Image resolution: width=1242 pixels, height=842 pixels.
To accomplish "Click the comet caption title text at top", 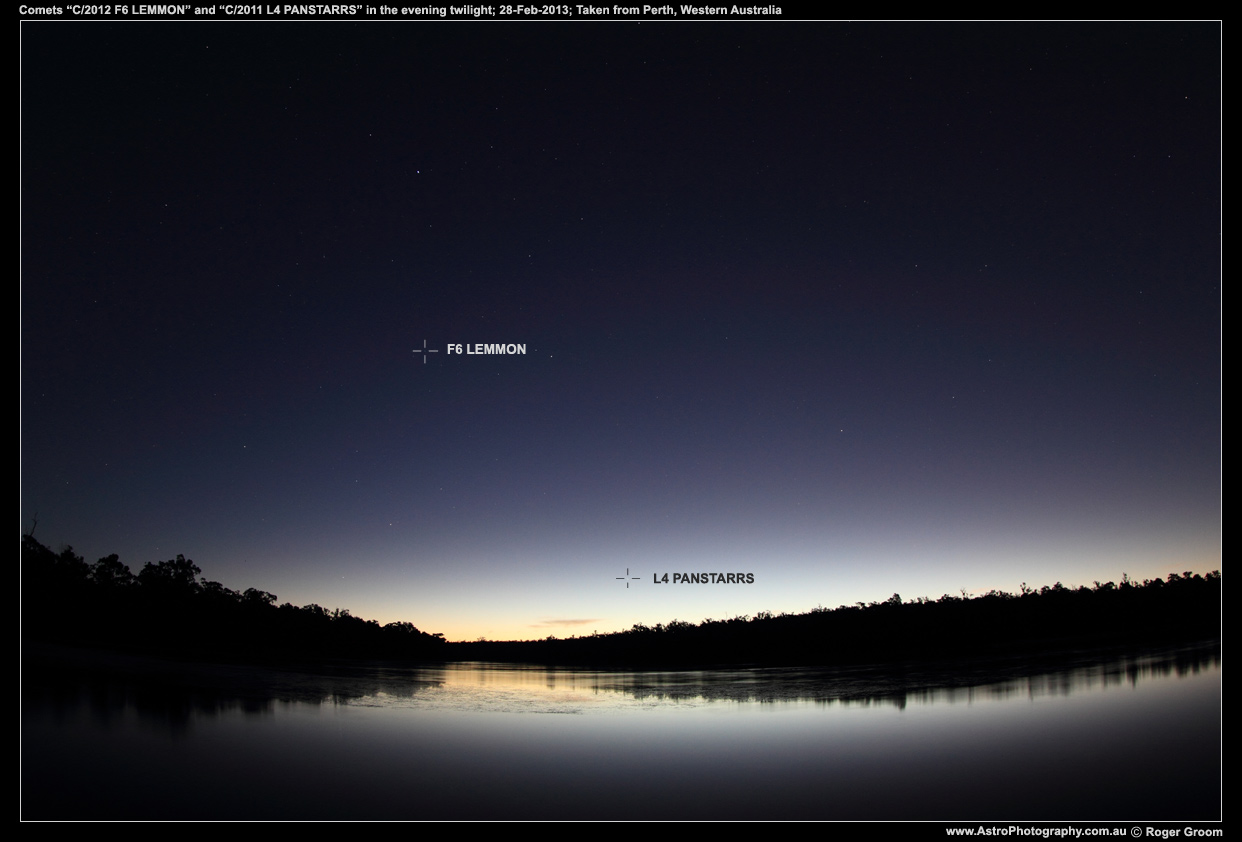I will pyautogui.click(x=400, y=10).
